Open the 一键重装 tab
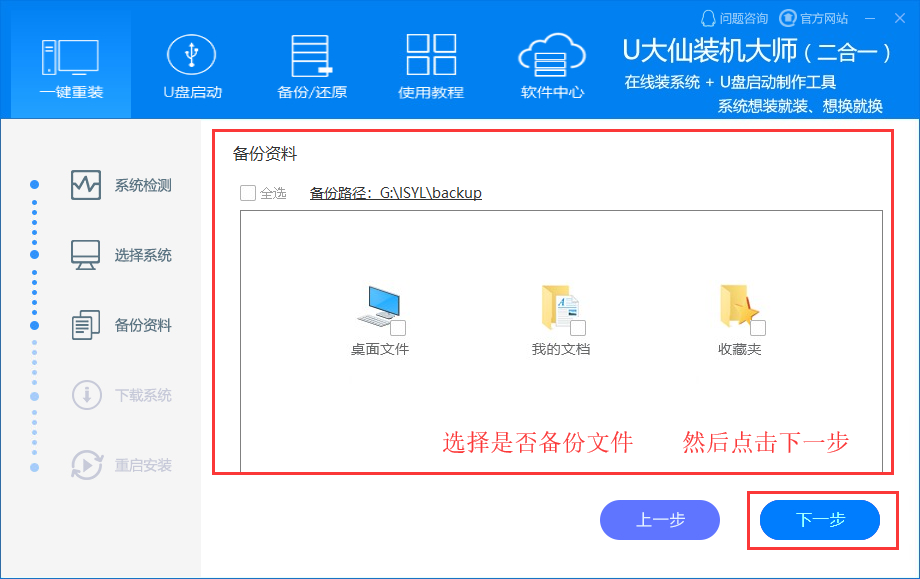 [71, 66]
